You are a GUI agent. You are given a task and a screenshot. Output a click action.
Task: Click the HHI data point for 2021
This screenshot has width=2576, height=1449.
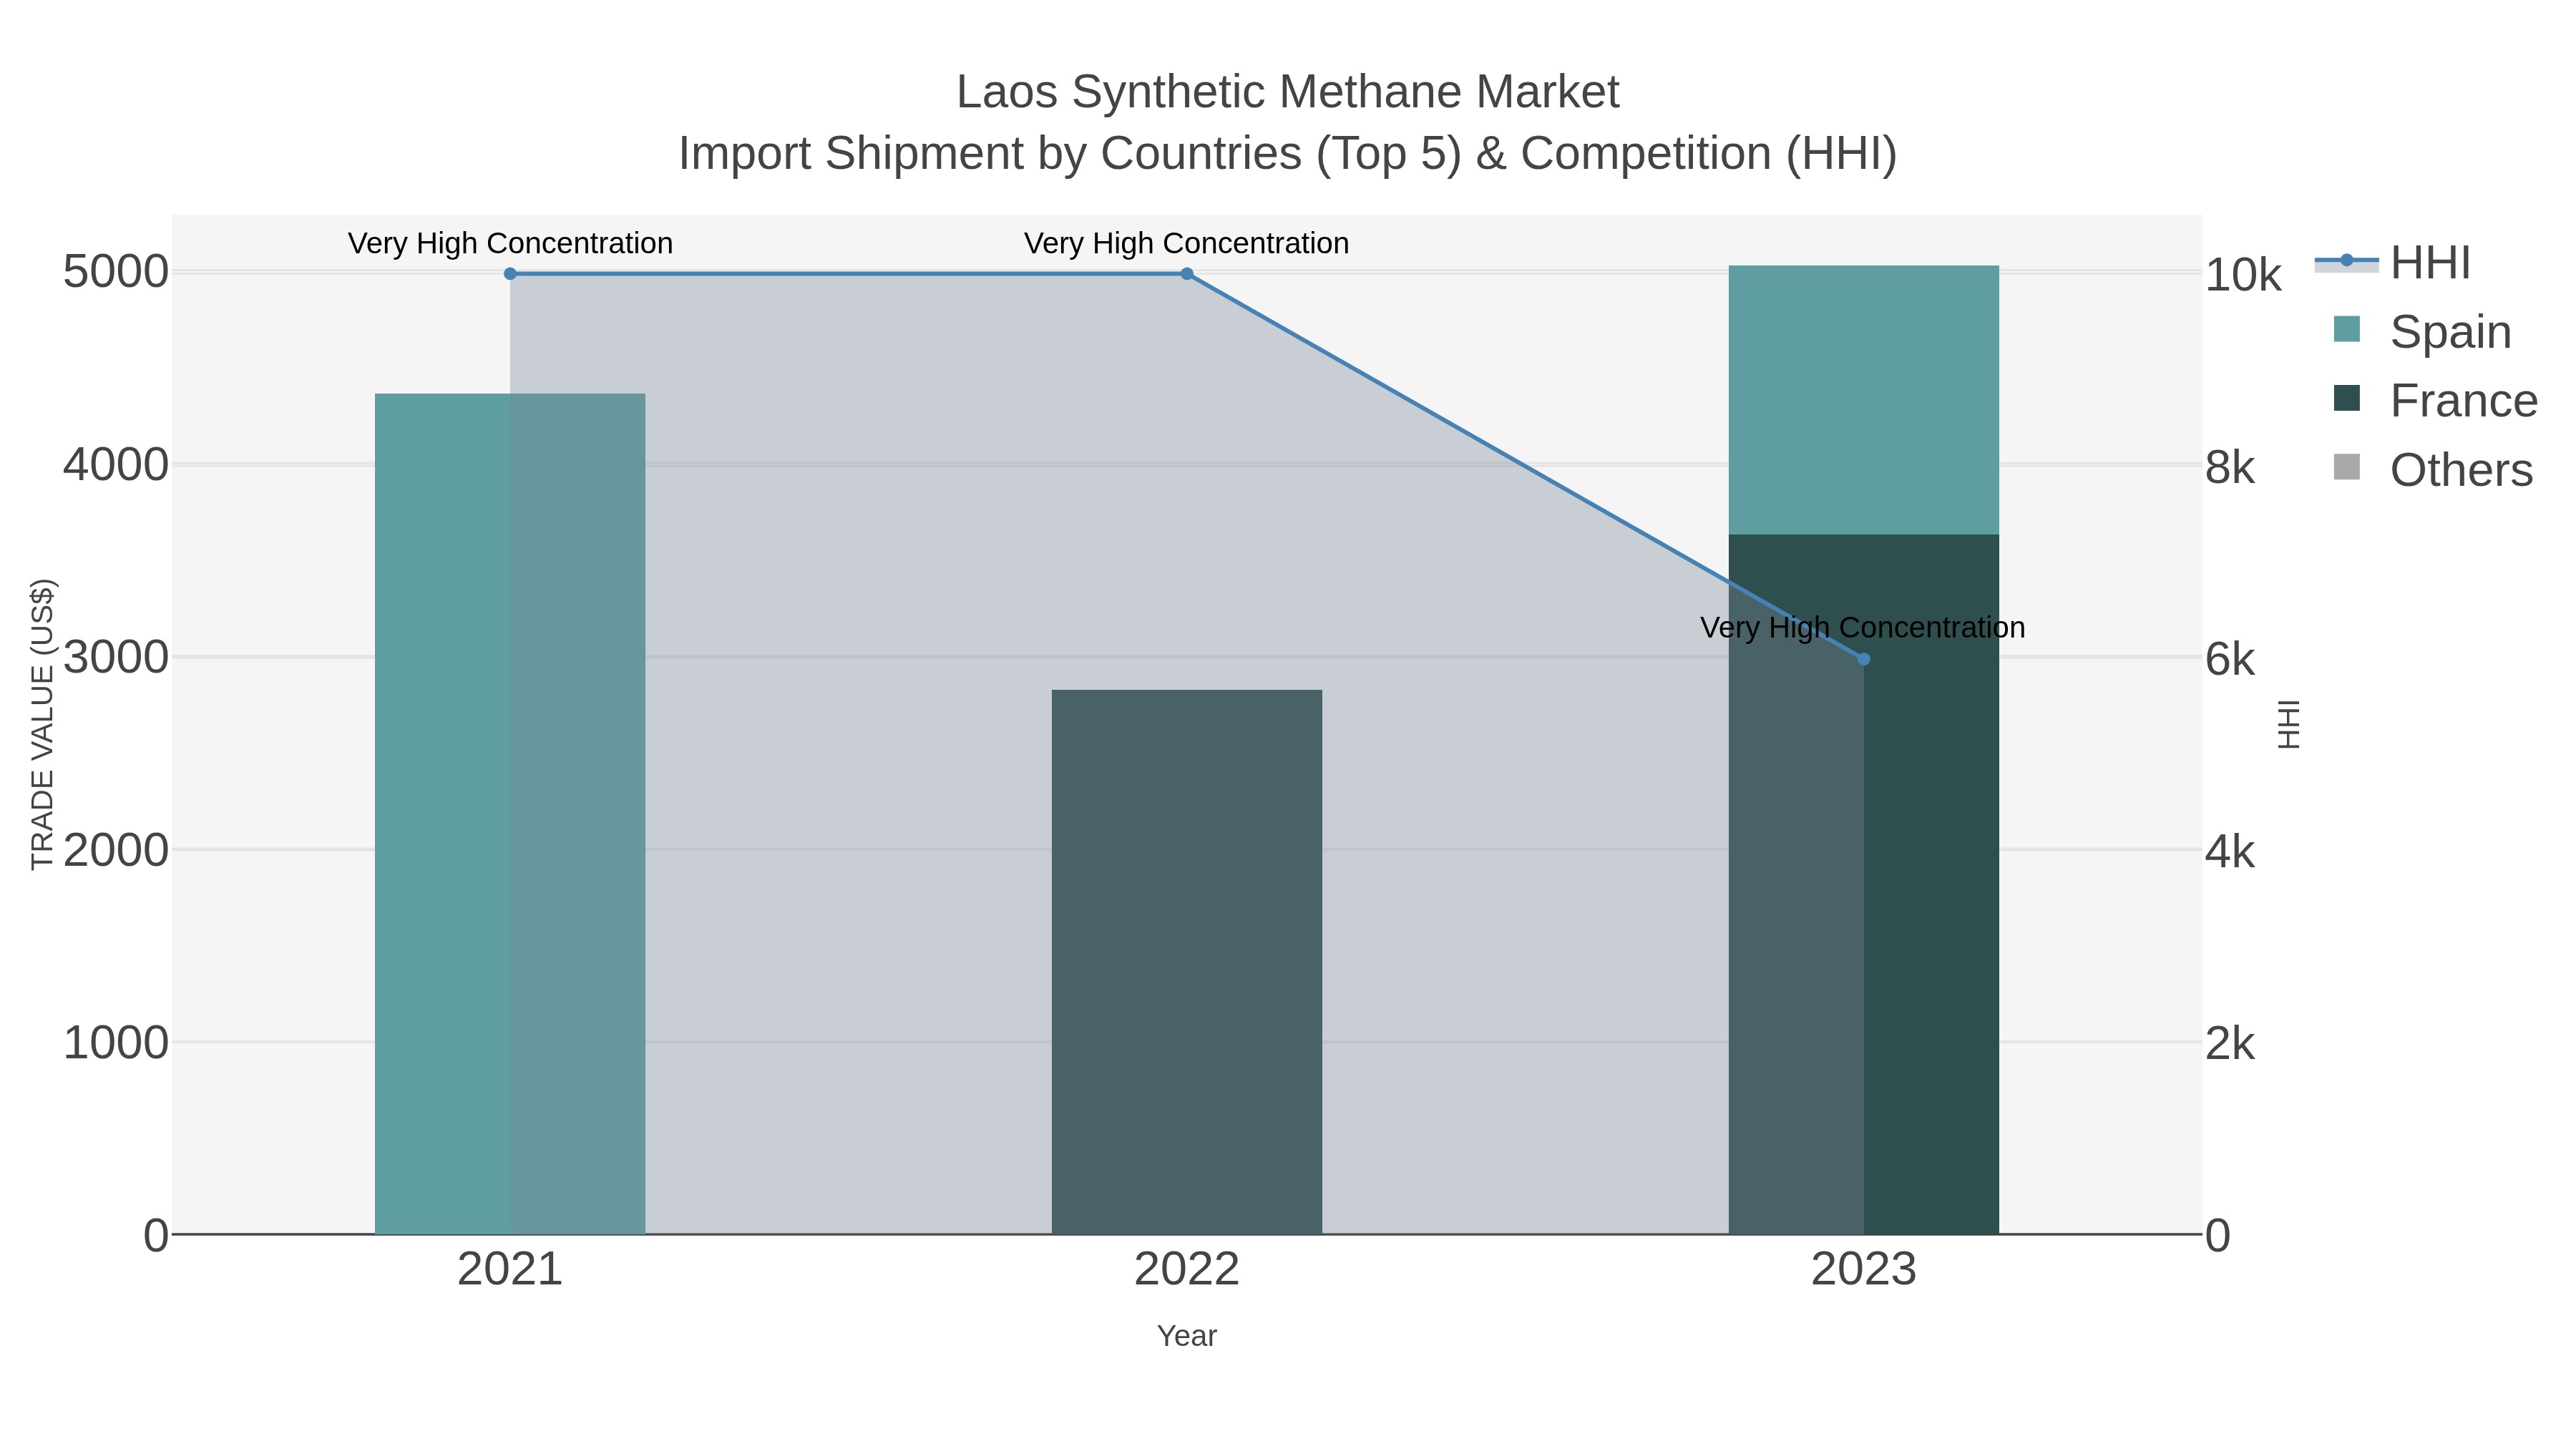(510, 273)
